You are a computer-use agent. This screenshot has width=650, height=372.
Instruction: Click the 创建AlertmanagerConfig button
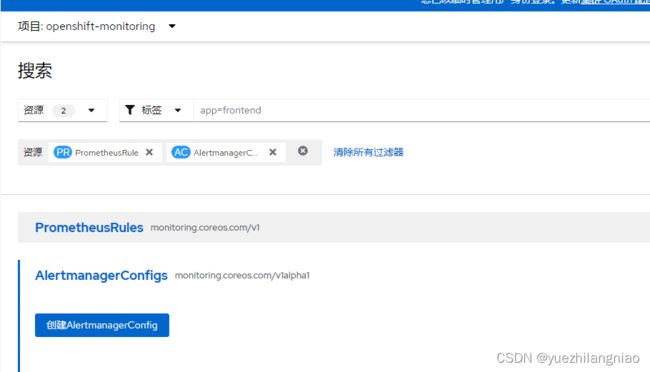(x=102, y=325)
